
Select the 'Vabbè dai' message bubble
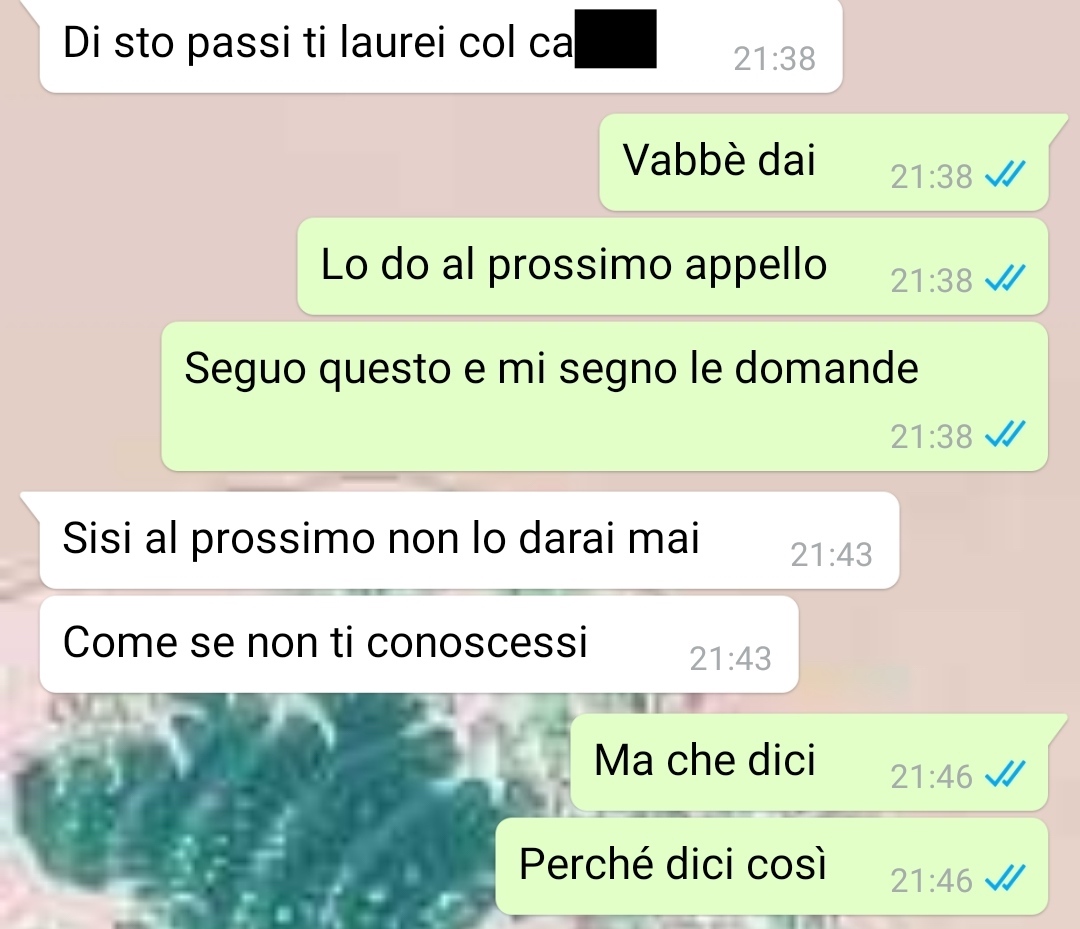pos(824,163)
